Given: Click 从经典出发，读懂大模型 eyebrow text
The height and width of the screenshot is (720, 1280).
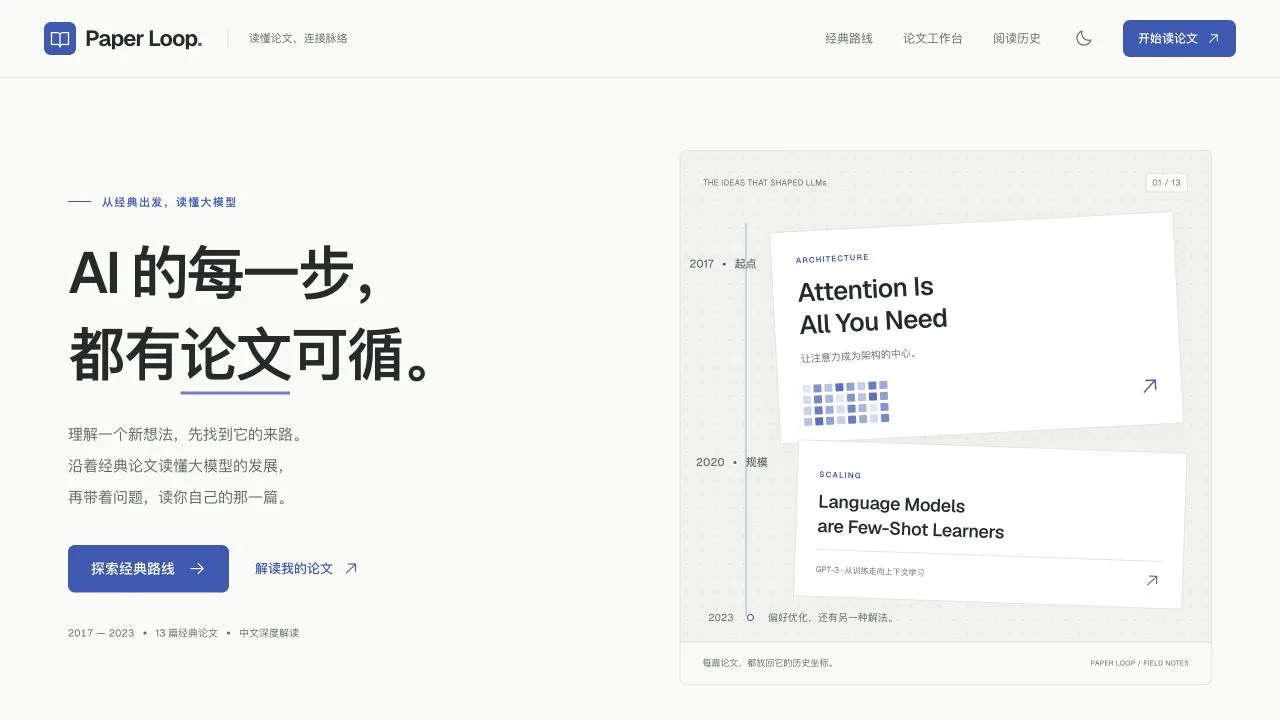Looking at the screenshot, I should pos(169,202).
